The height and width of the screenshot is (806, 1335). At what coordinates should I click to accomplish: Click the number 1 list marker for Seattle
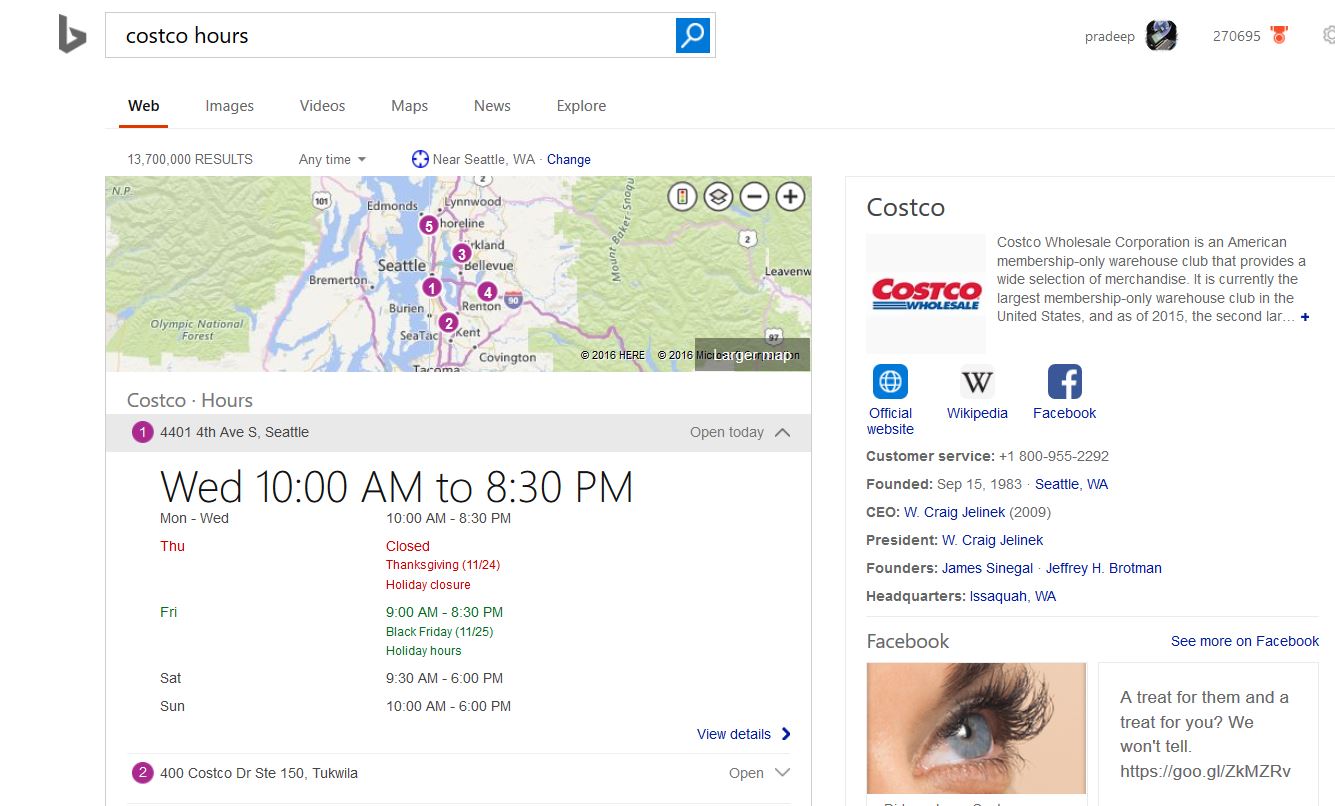(142, 432)
